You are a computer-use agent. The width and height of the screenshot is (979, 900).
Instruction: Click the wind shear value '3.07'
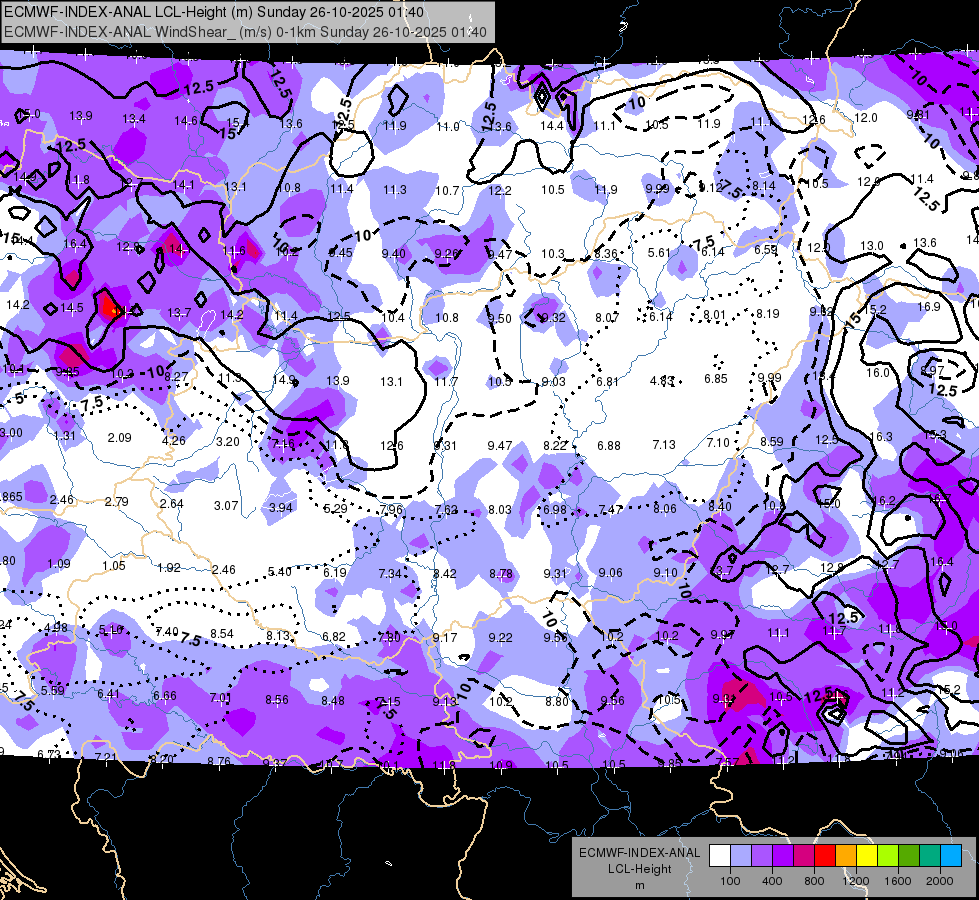coord(226,505)
